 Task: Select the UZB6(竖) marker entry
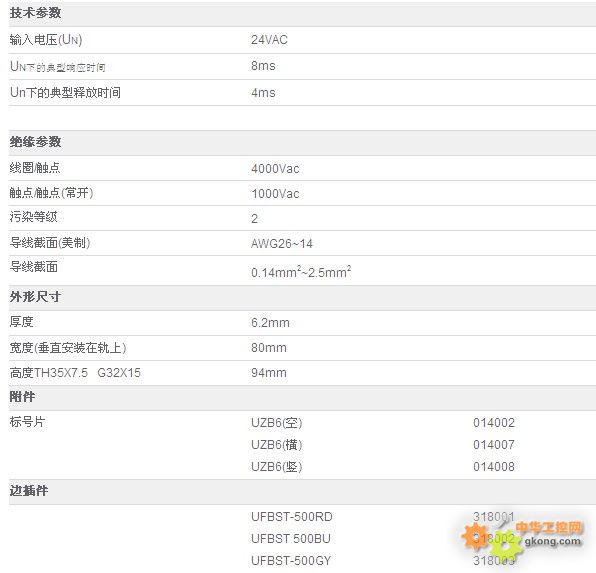click(x=276, y=467)
